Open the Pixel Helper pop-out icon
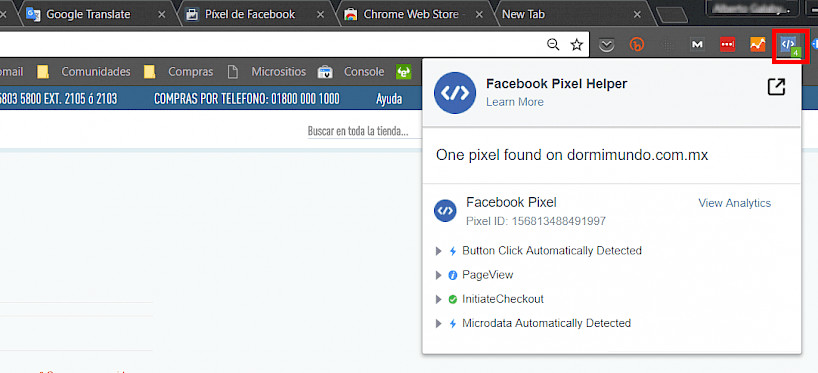Image resolution: width=818 pixels, height=373 pixels. click(776, 87)
